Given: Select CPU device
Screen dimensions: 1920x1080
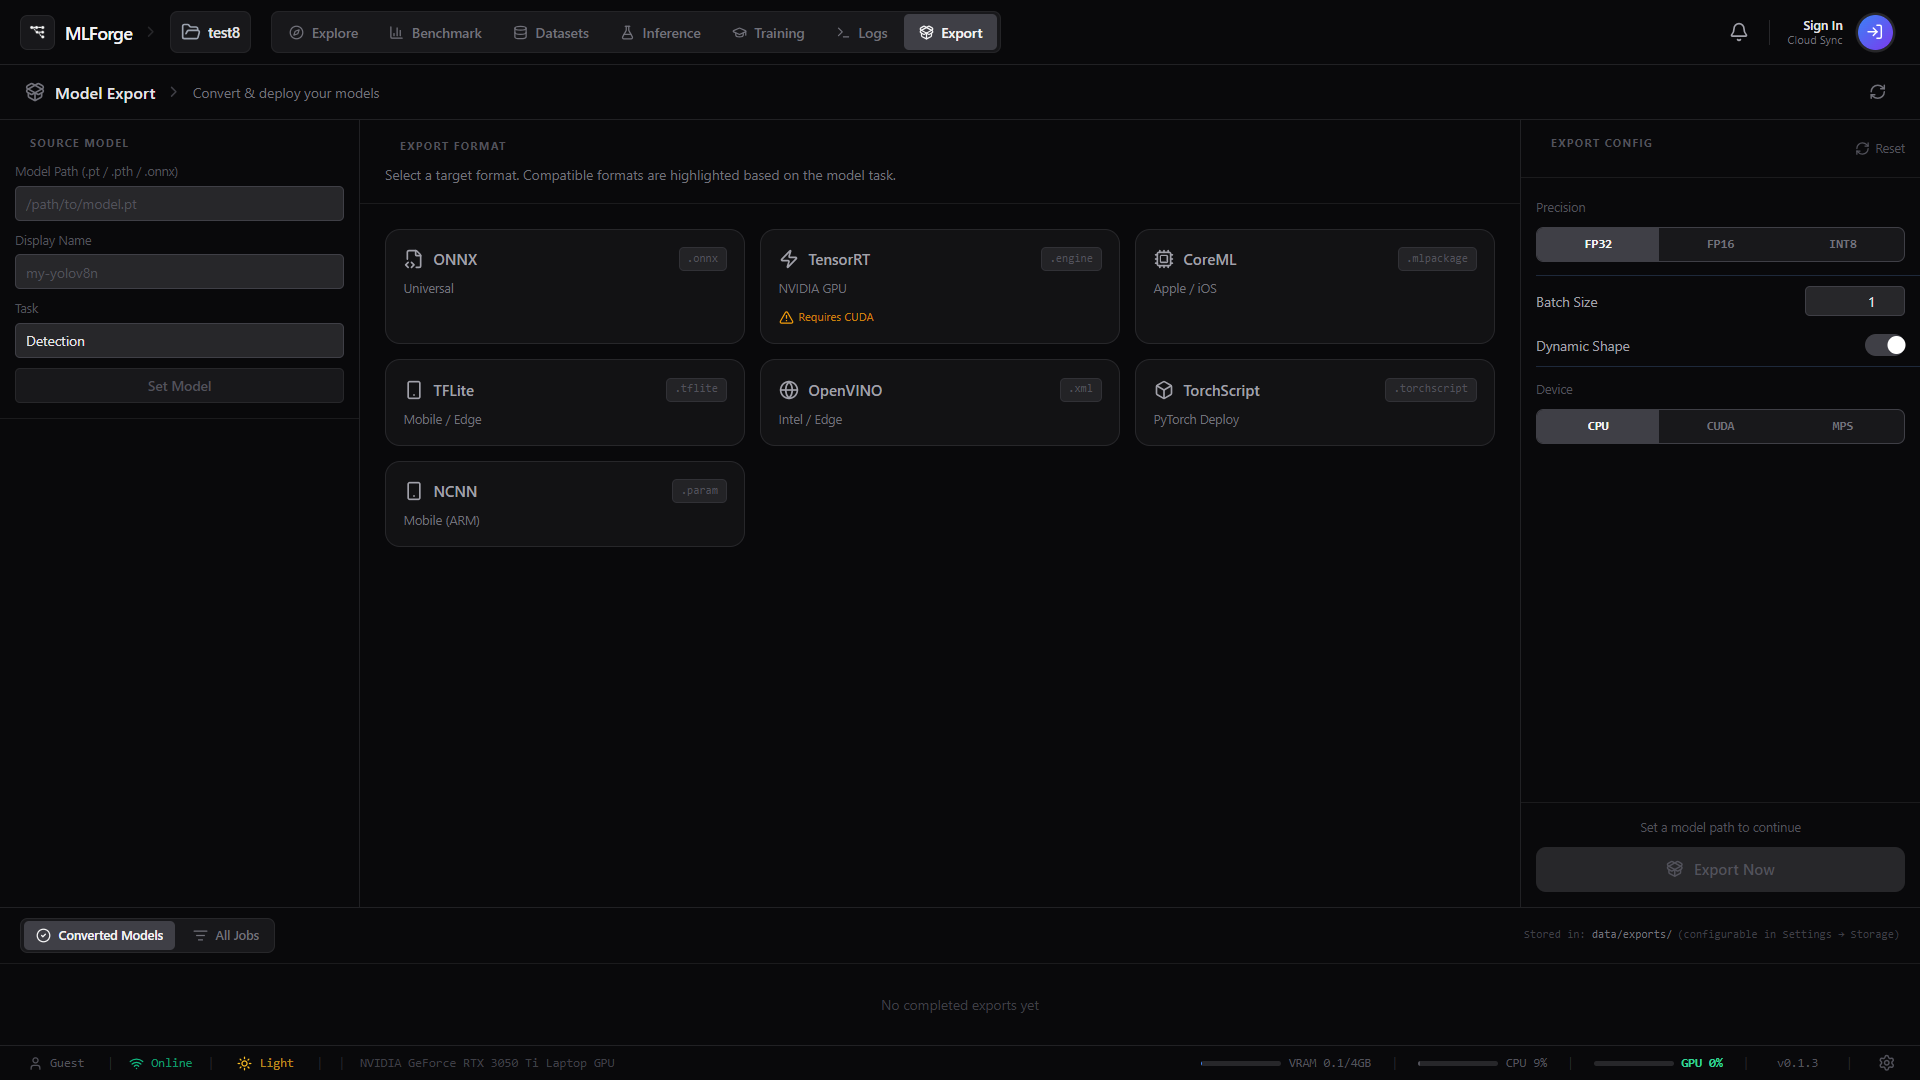Looking at the screenshot, I should [1598, 426].
